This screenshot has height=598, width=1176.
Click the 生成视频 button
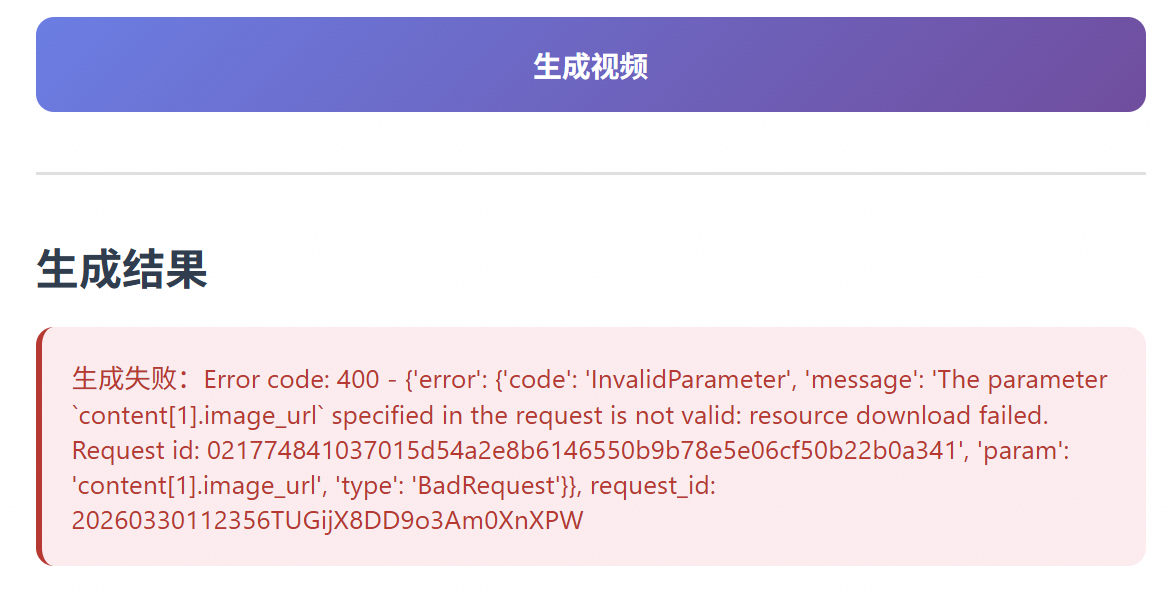coord(590,65)
